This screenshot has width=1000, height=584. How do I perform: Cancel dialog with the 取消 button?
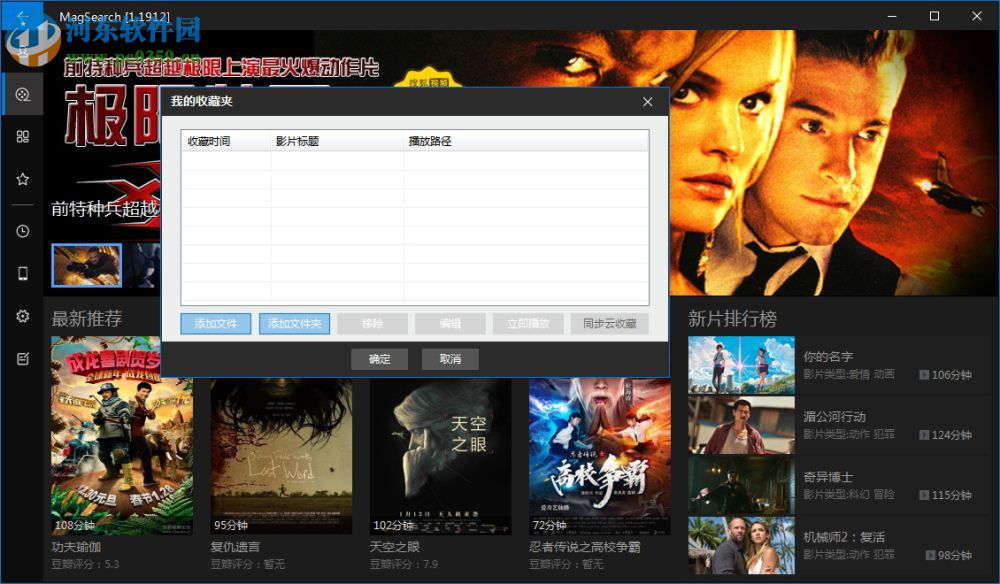(450, 358)
